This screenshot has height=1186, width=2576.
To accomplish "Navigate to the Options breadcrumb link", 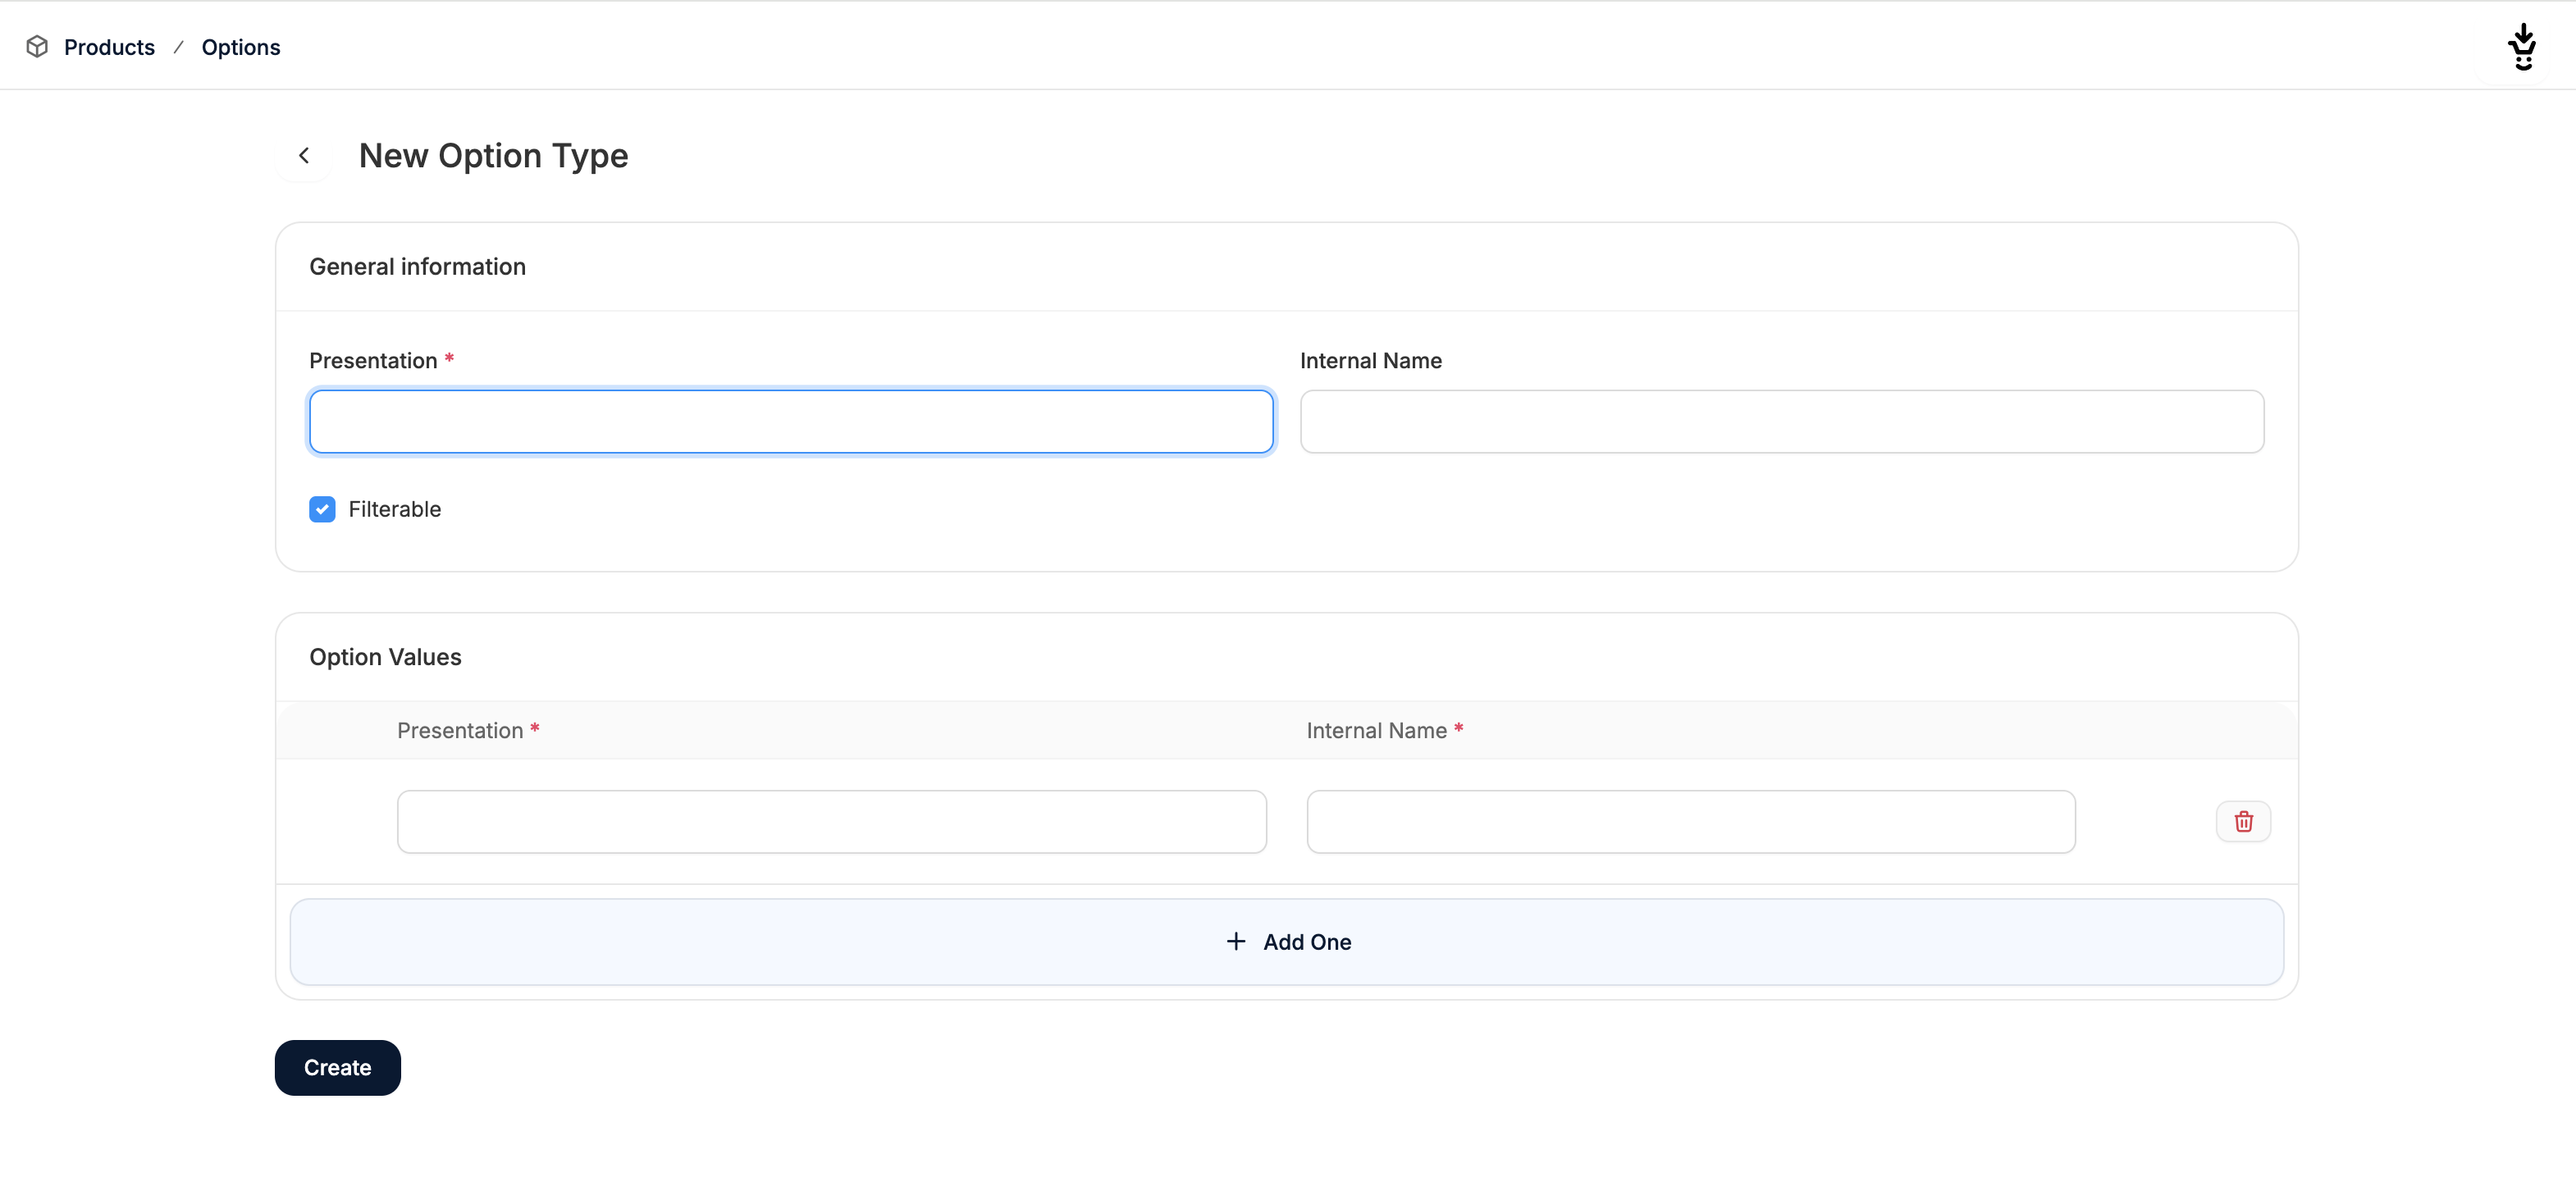I will tap(240, 47).
